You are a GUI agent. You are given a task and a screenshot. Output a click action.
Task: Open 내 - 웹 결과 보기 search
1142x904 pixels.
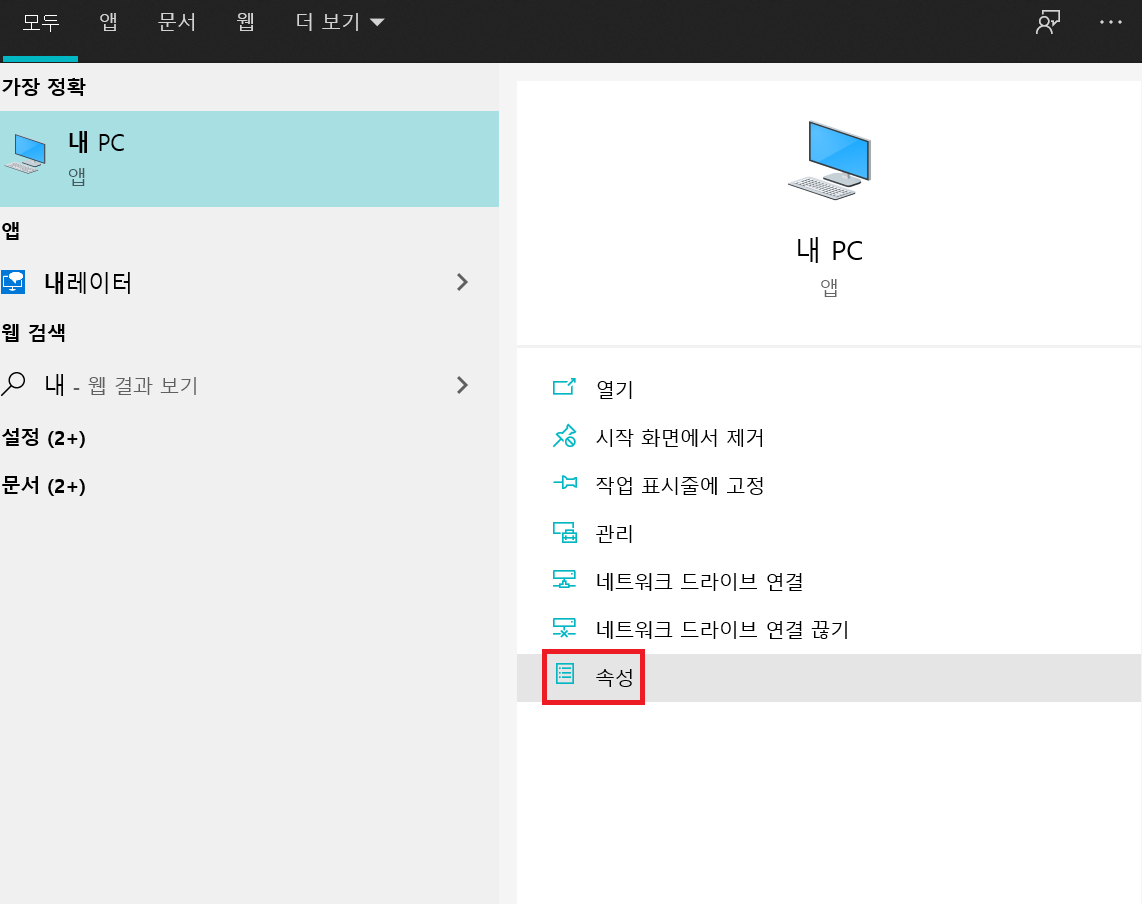[249, 385]
